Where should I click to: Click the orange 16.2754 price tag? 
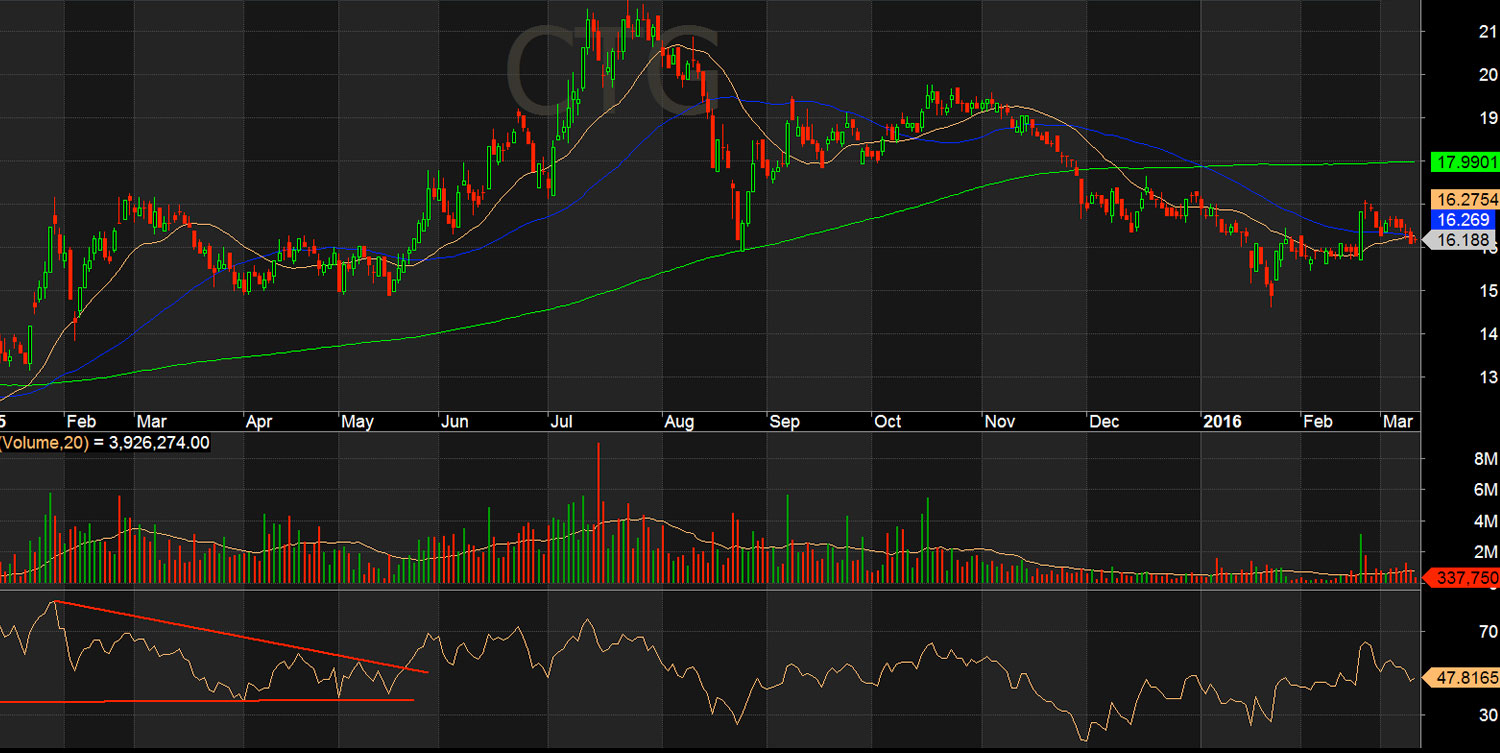pyautogui.click(x=1464, y=199)
